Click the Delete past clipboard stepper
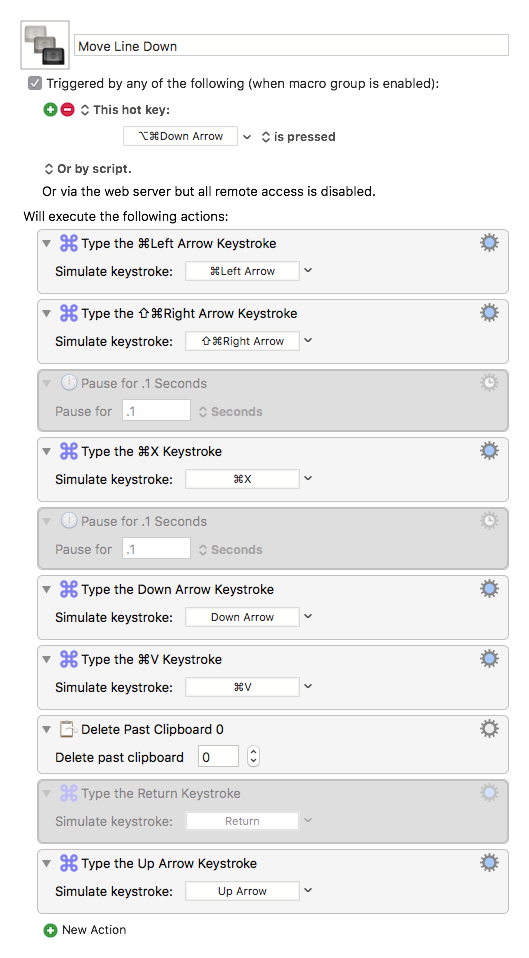The image size is (529, 958). [x=253, y=756]
